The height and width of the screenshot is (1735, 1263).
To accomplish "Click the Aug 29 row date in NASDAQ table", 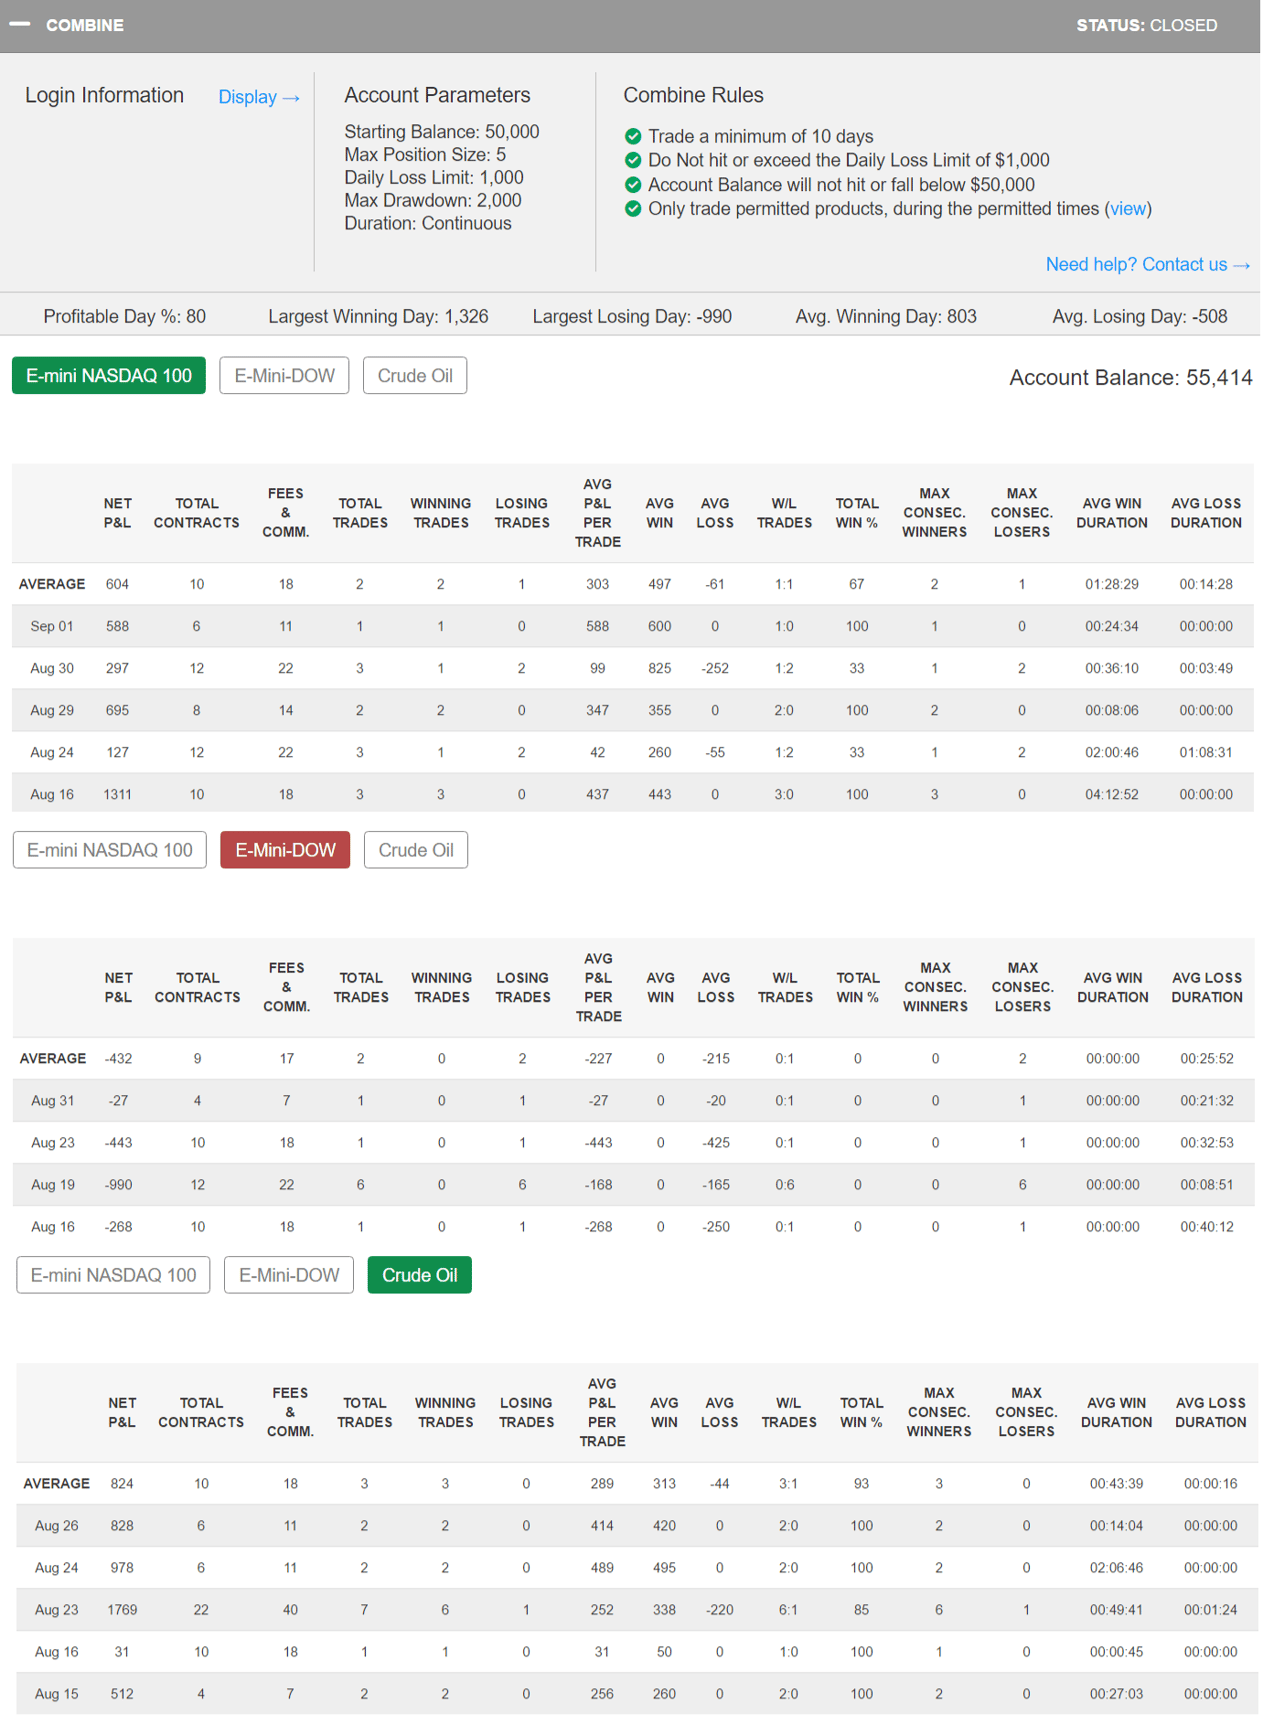I will pyautogui.click(x=52, y=710).
